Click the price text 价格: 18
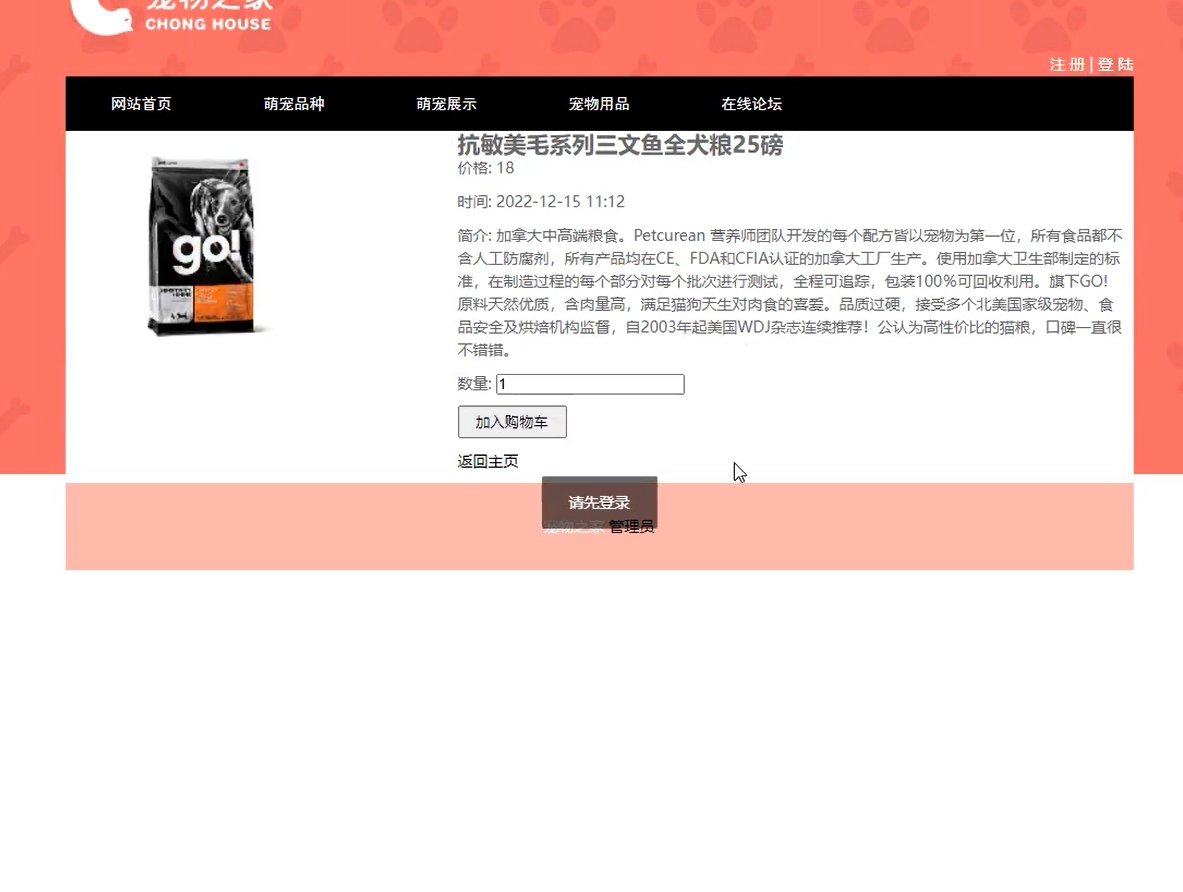The image size is (1183, 892). click(486, 168)
